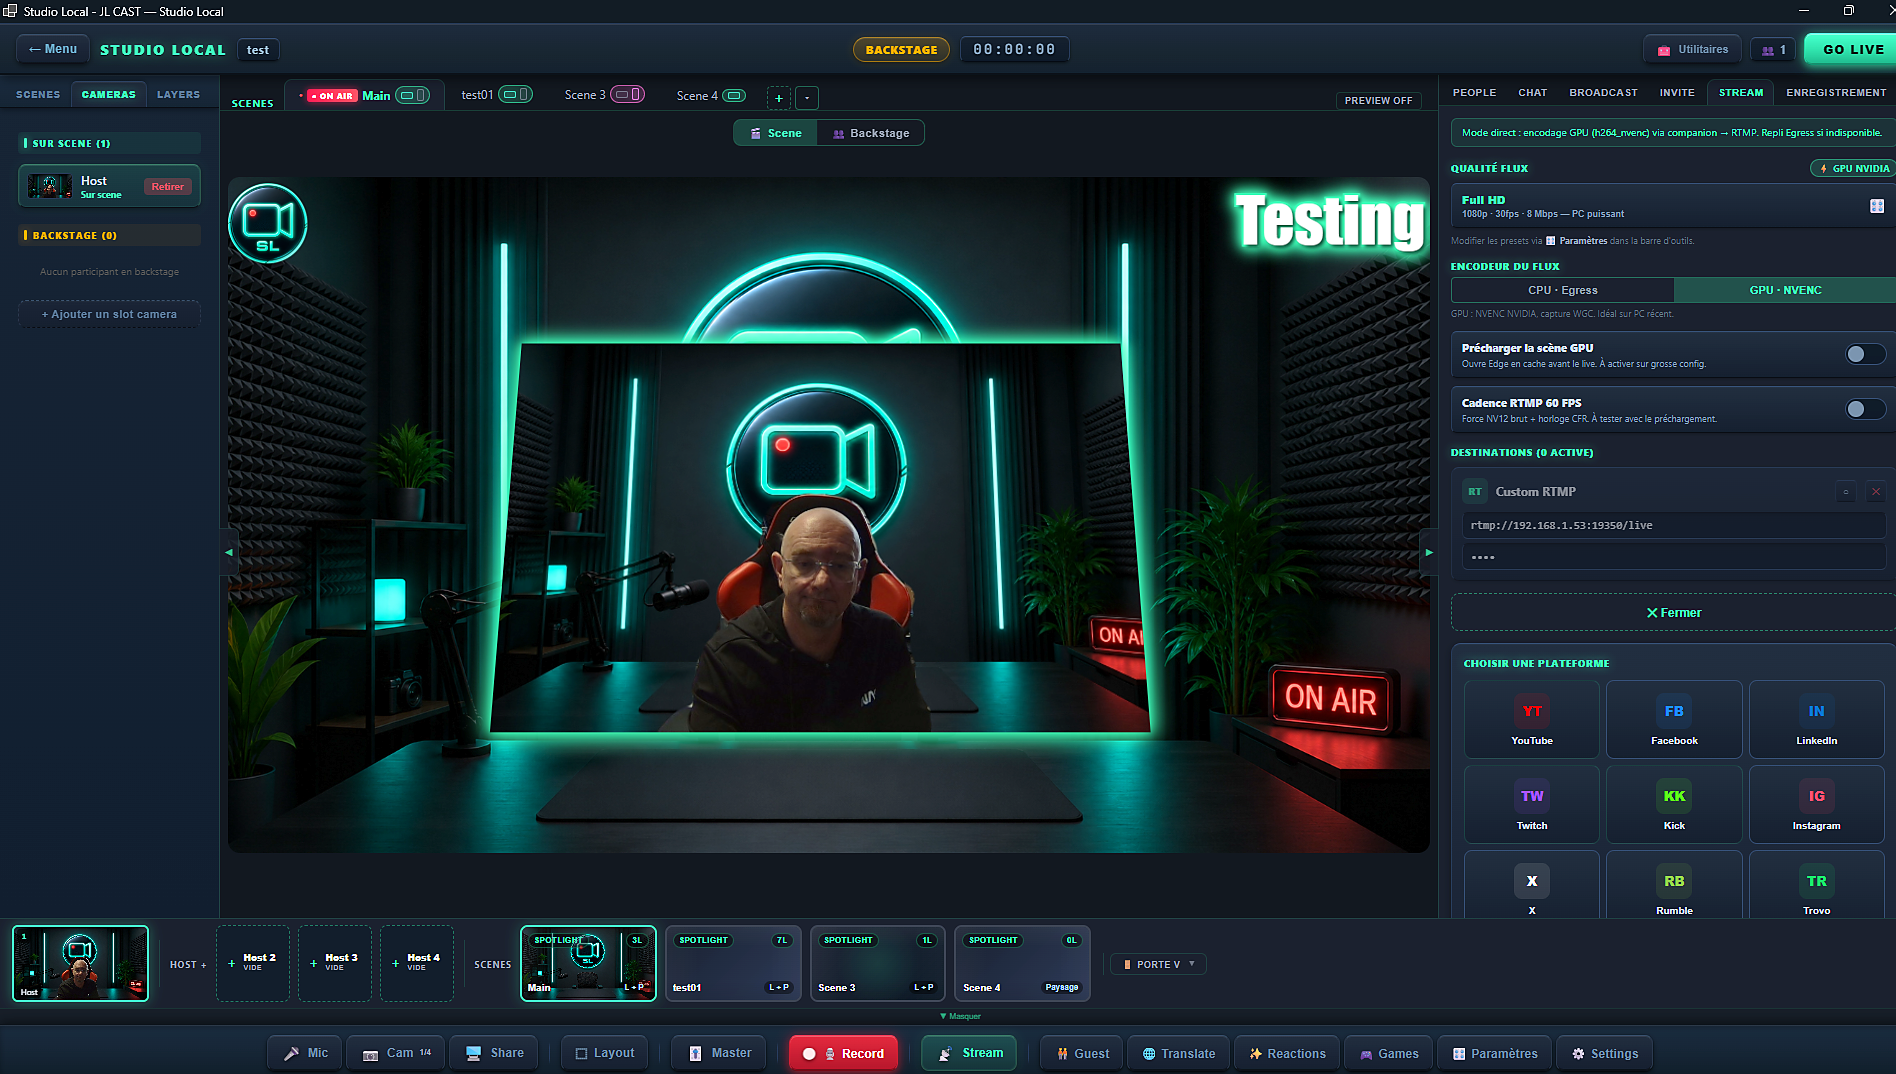Enable Précharger la scène GPU switch
This screenshot has height=1074, width=1896.
(1865, 354)
